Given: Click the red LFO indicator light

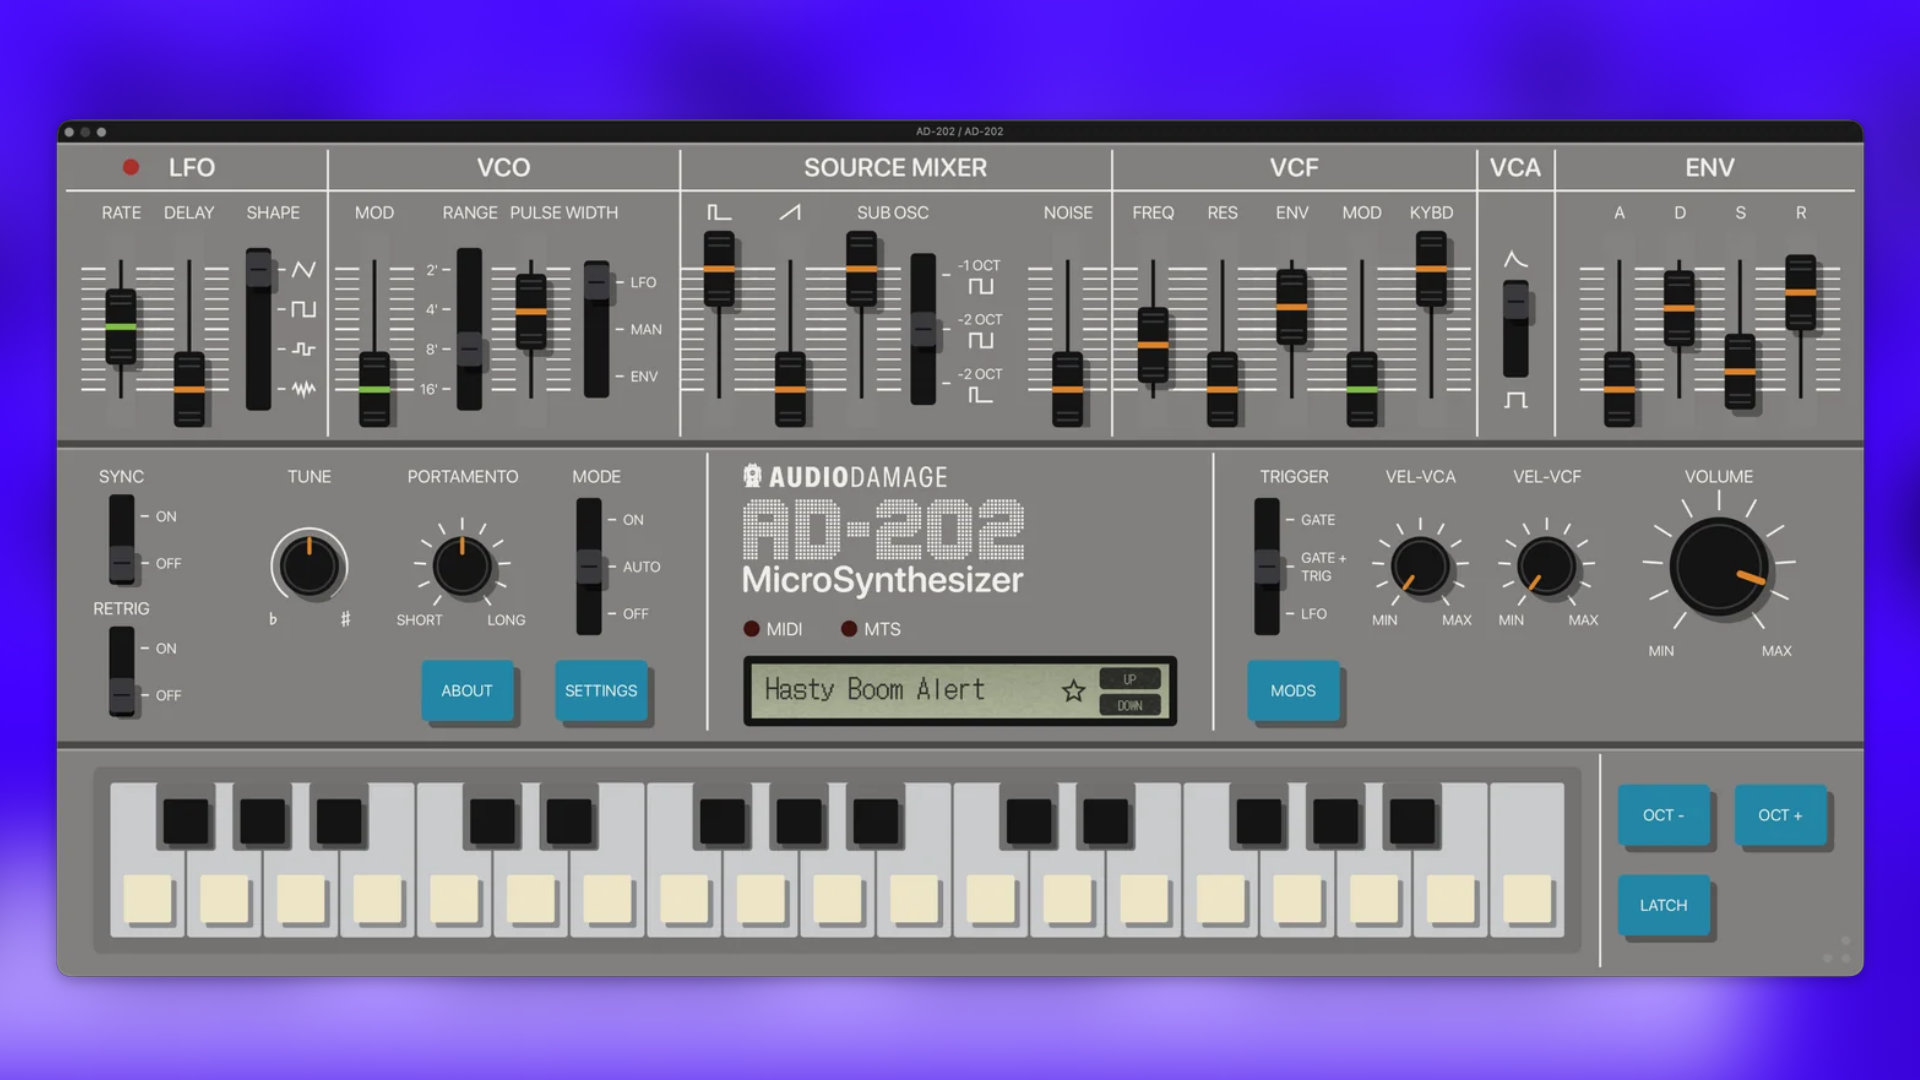Looking at the screenshot, I should click(x=130, y=167).
